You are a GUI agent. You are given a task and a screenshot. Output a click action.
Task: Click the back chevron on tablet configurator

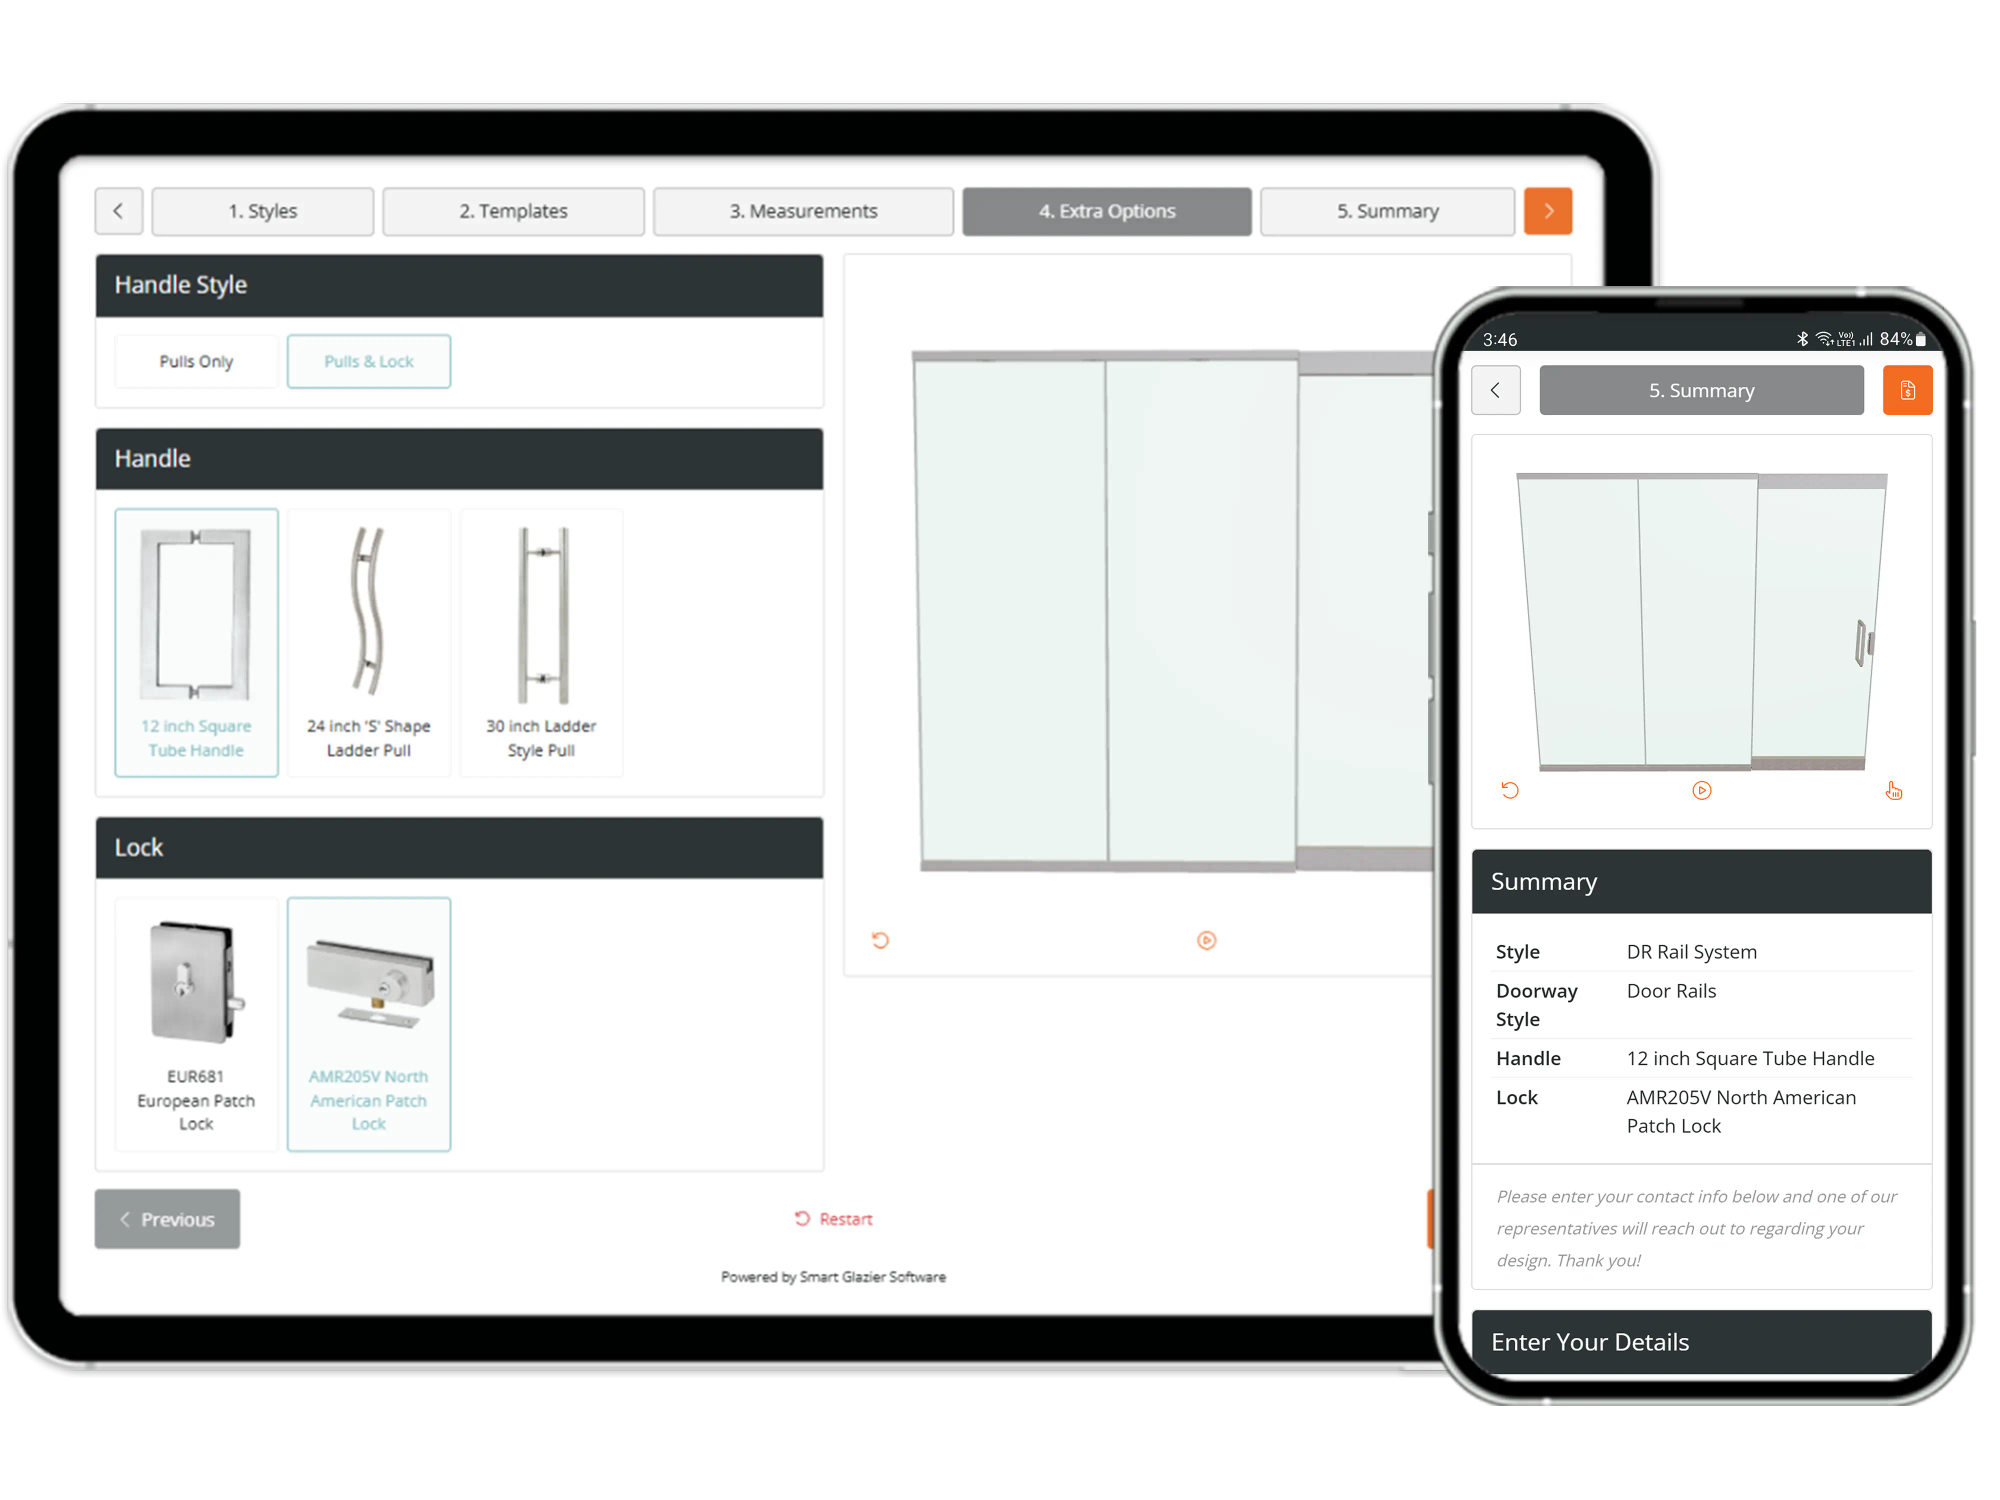click(120, 210)
